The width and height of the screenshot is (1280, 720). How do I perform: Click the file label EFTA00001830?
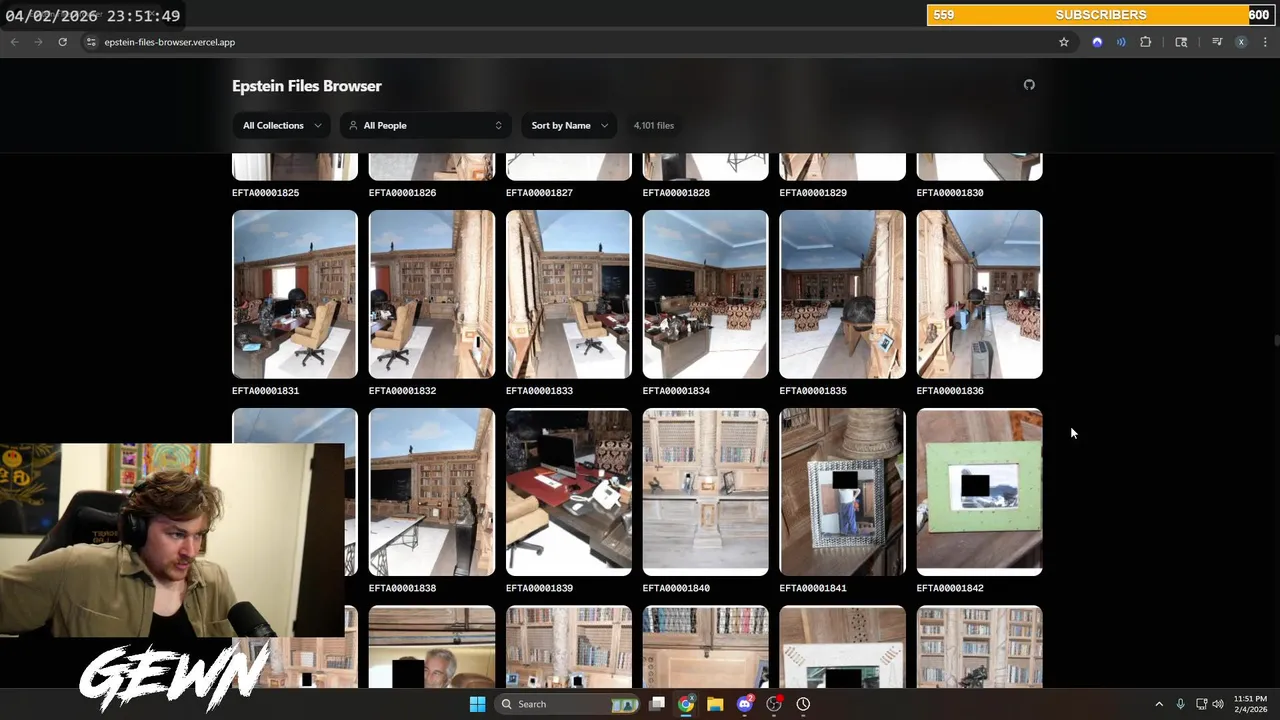click(x=950, y=193)
